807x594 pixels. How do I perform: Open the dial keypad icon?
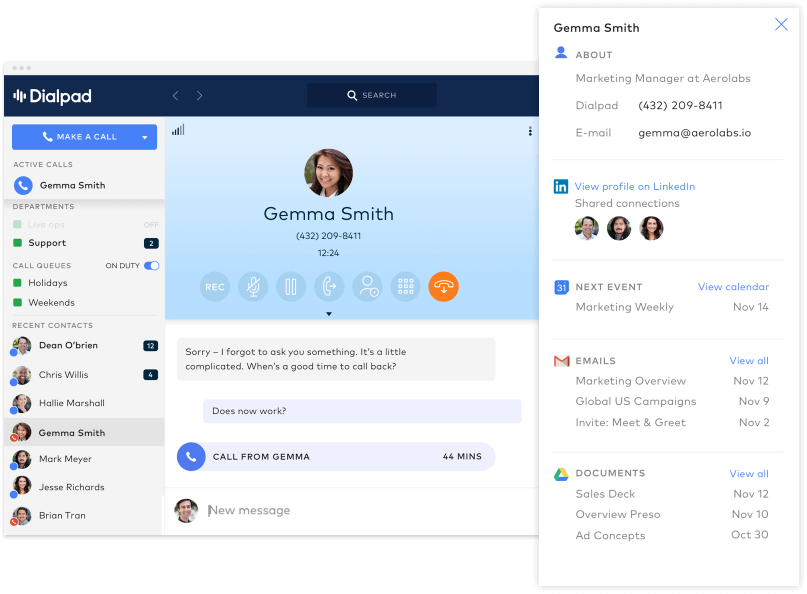coord(406,287)
